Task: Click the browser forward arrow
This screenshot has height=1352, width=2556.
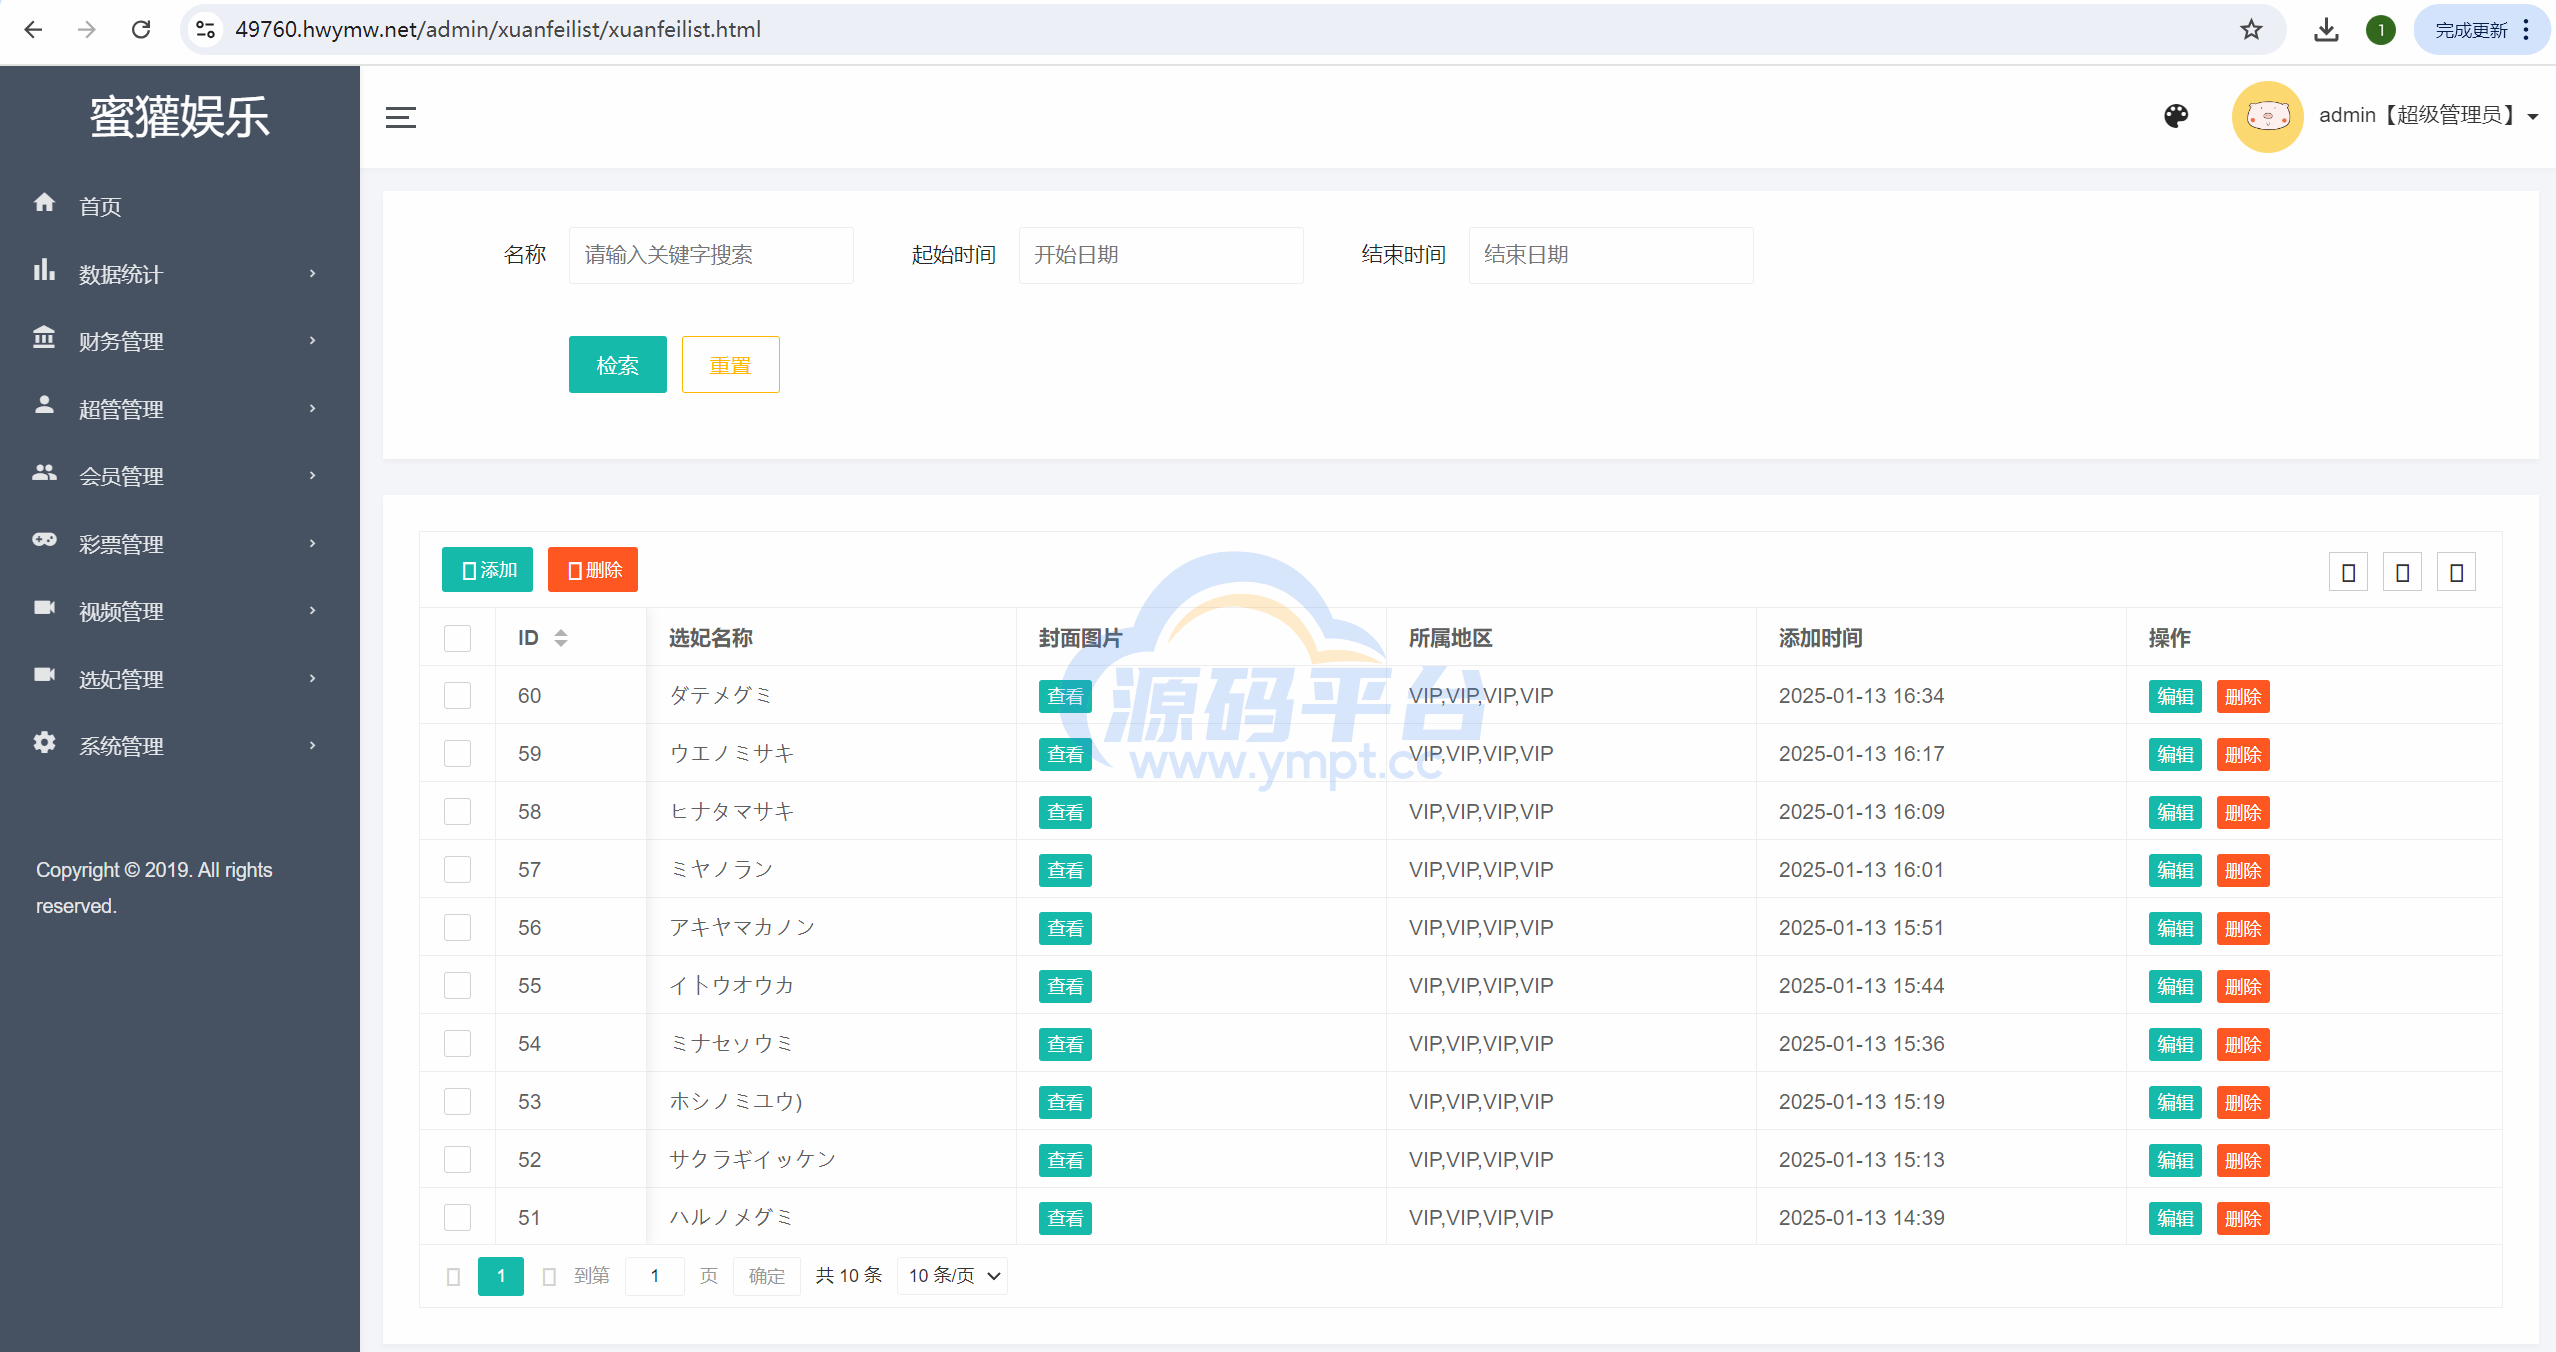Action: pyautogui.click(x=87, y=30)
